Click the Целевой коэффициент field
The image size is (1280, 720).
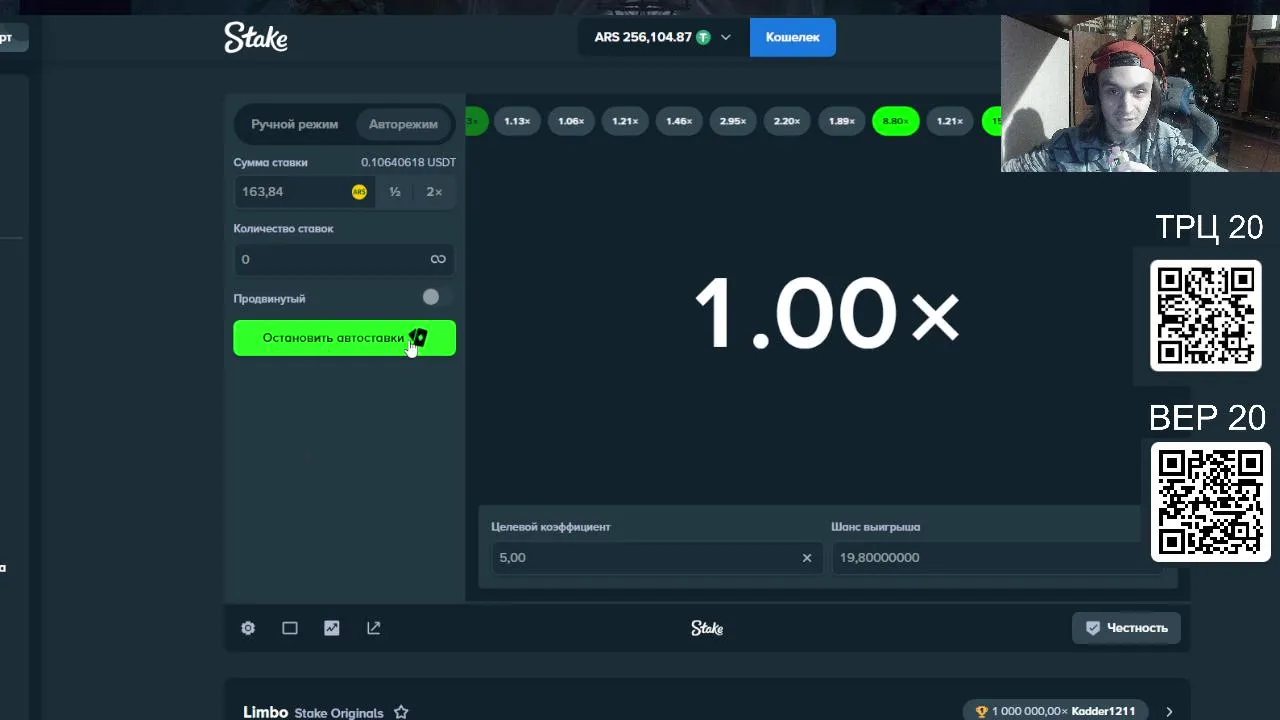[656, 558]
